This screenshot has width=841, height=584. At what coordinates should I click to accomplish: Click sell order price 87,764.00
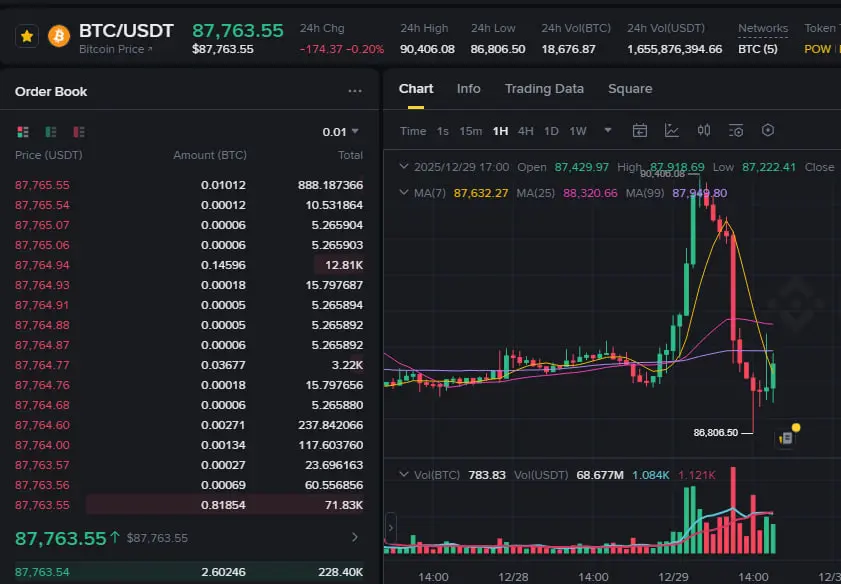(x=42, y=445)
